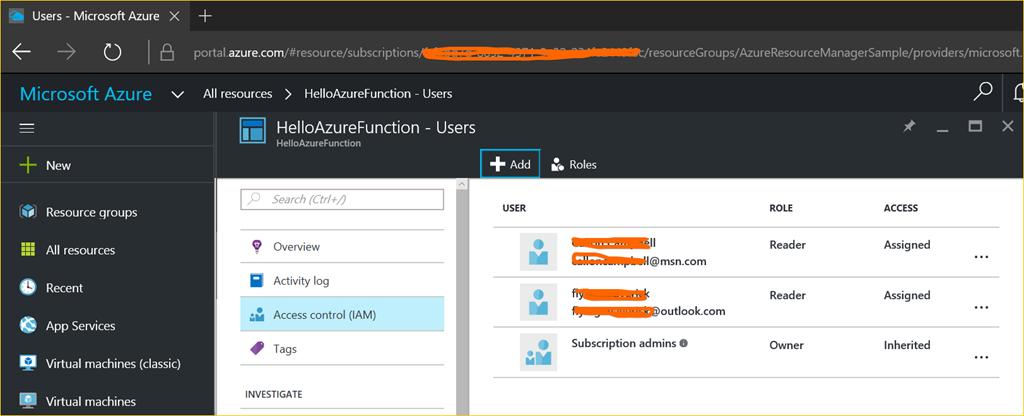Click the Search (Ctrl+/) input box

click(x=342, y=200)
